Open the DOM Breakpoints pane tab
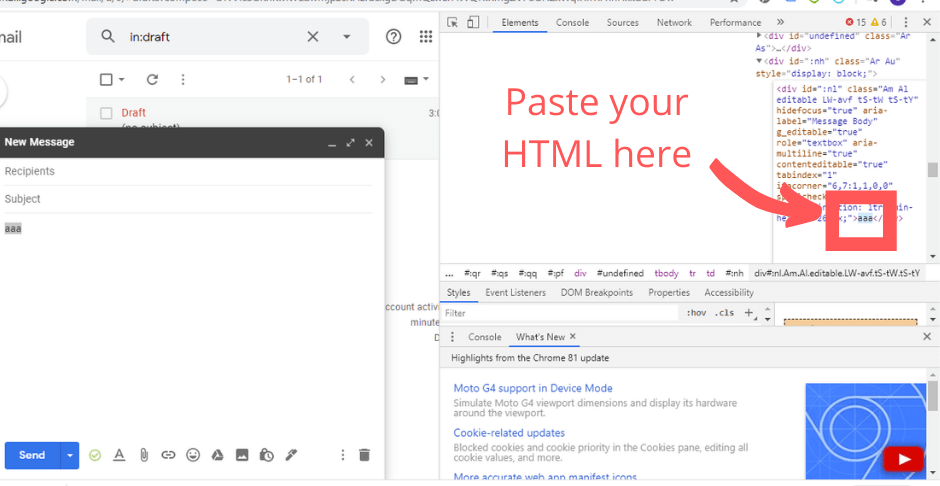The width and height of the screenshot is (940, 486). (x=596, y=292)
